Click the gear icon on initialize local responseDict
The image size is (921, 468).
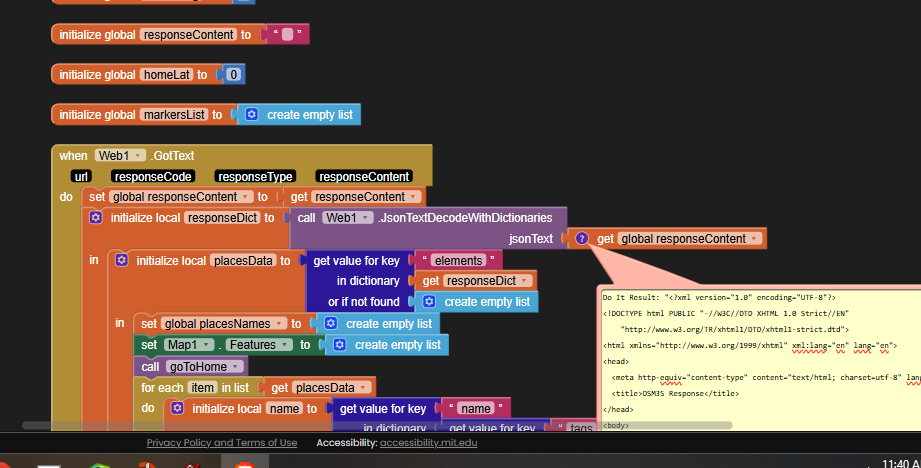coord(95,217)
